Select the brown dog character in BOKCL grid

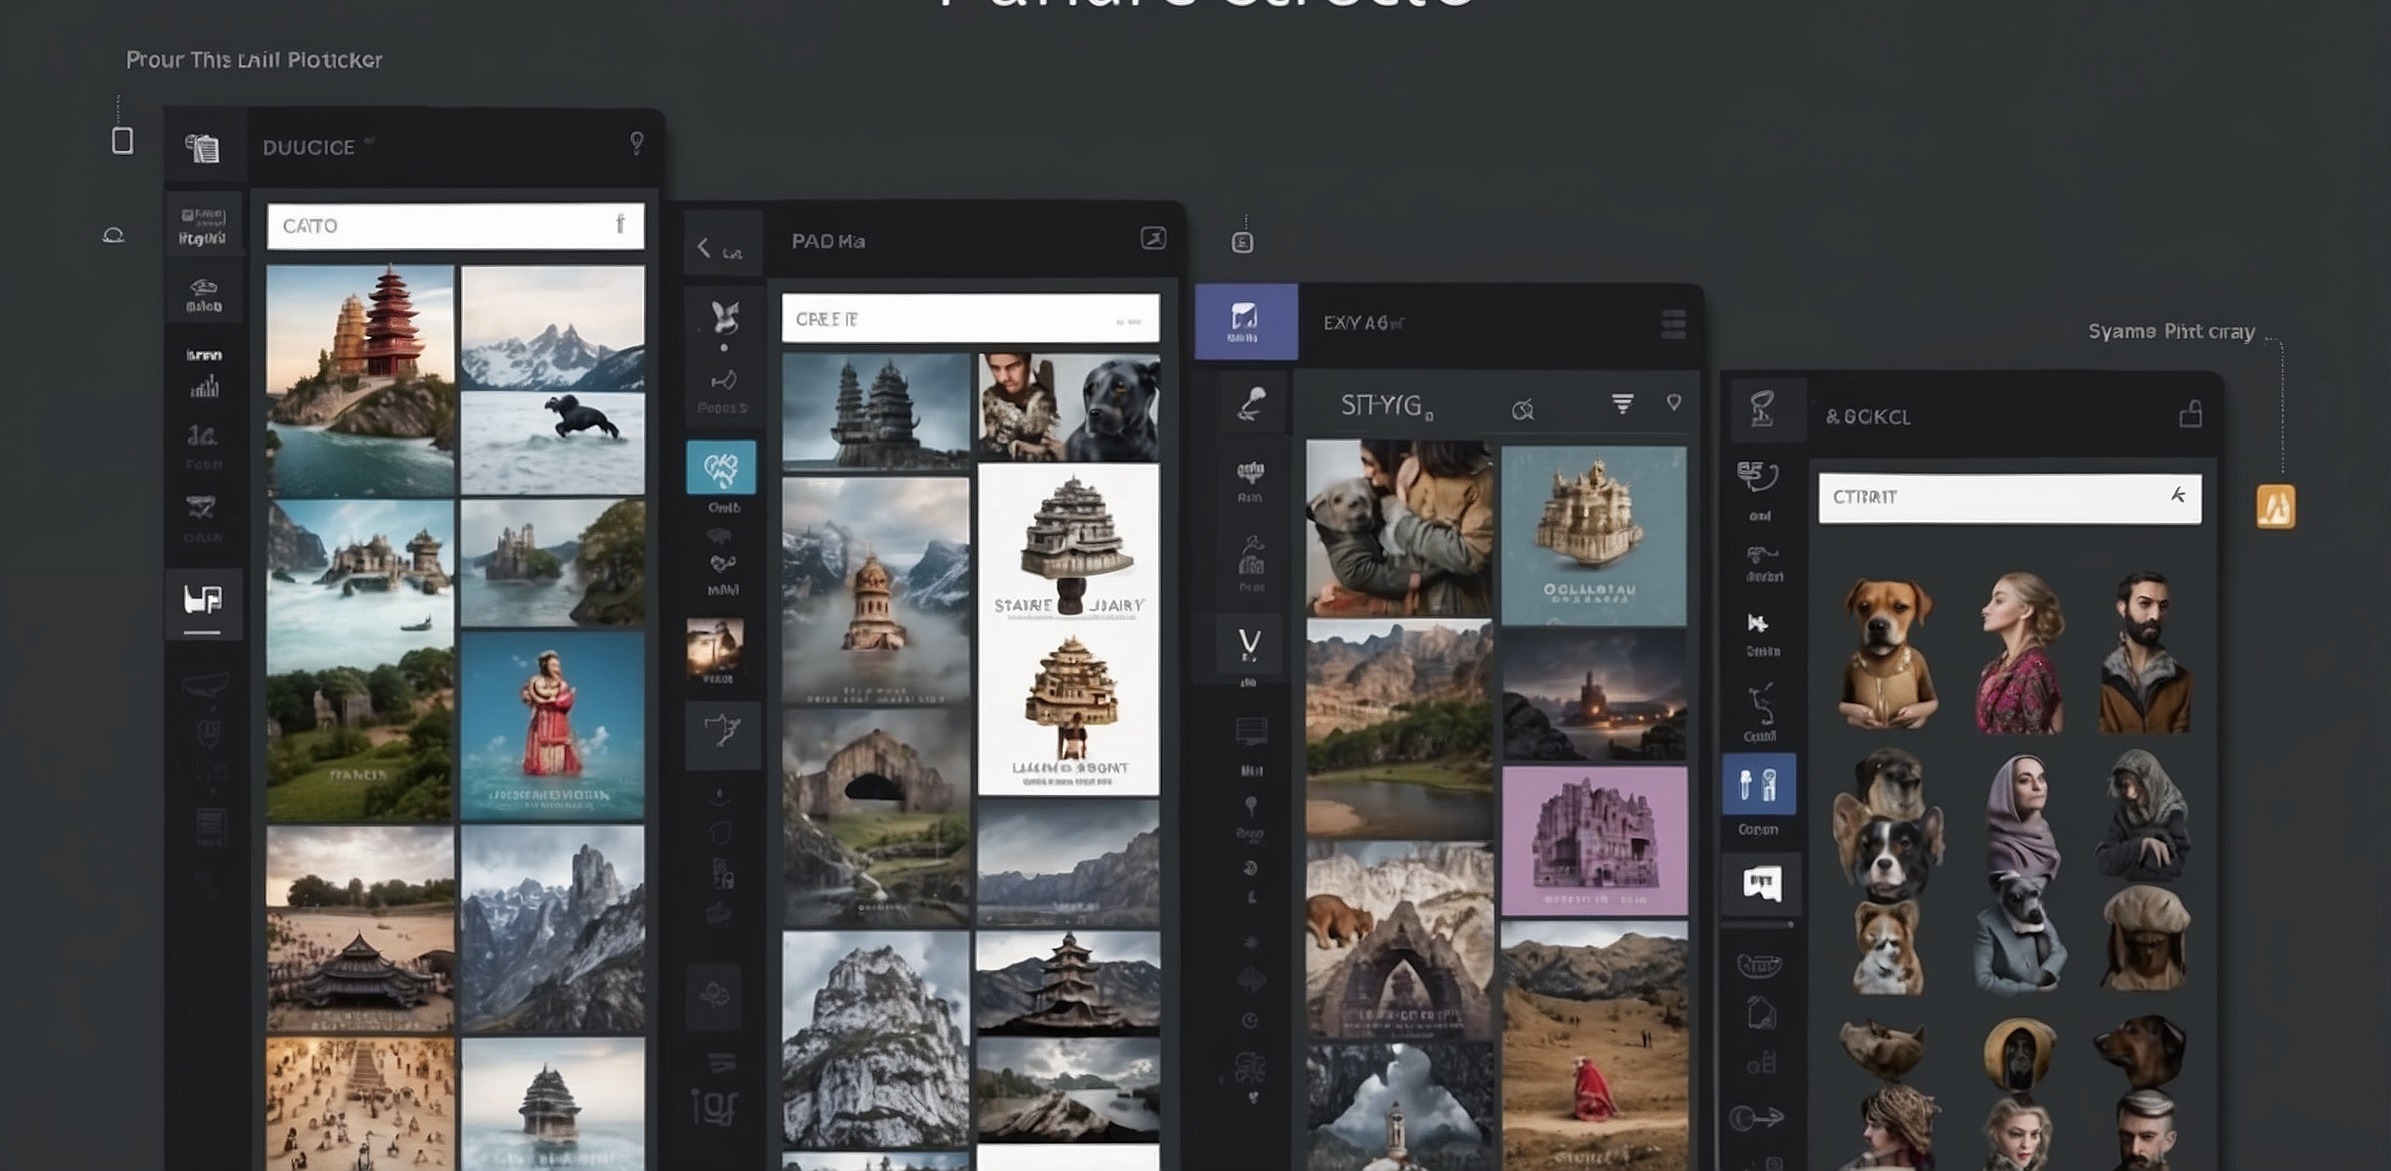tap(1886, 653)
